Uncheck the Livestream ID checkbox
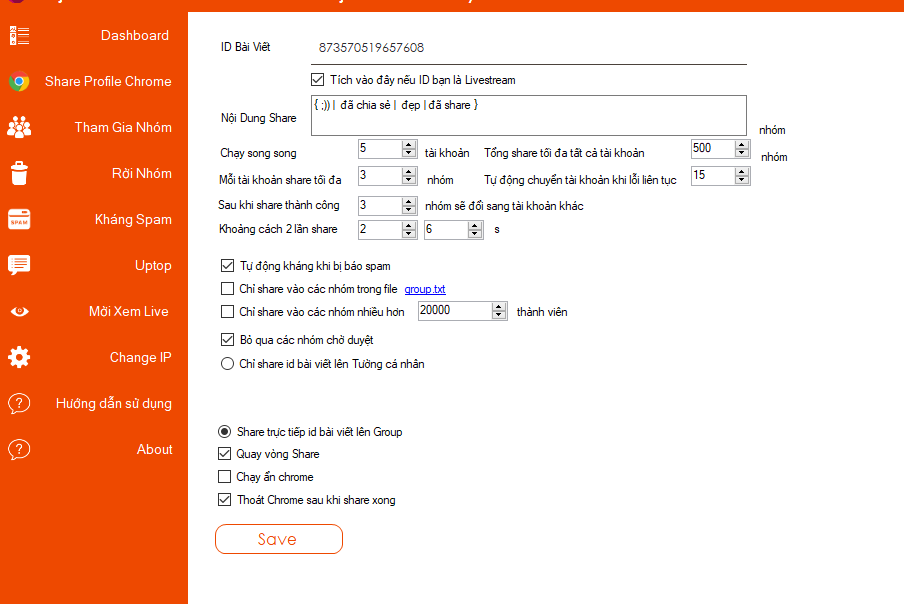Image resolution: width=904 pixels, height=604 pixels. click(x=318, y=80)
